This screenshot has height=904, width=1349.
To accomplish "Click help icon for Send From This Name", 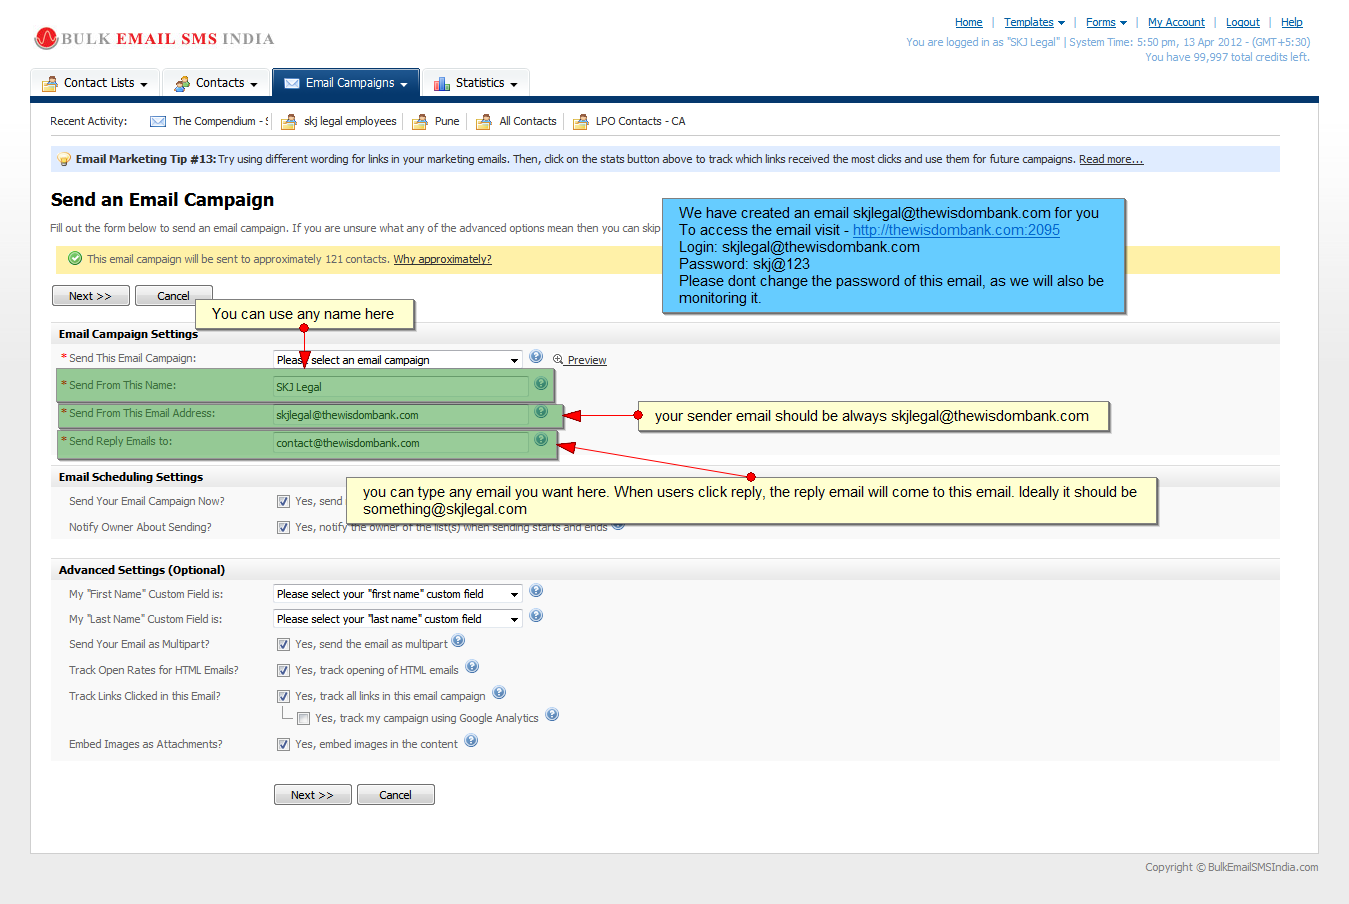I will (541, 384).
